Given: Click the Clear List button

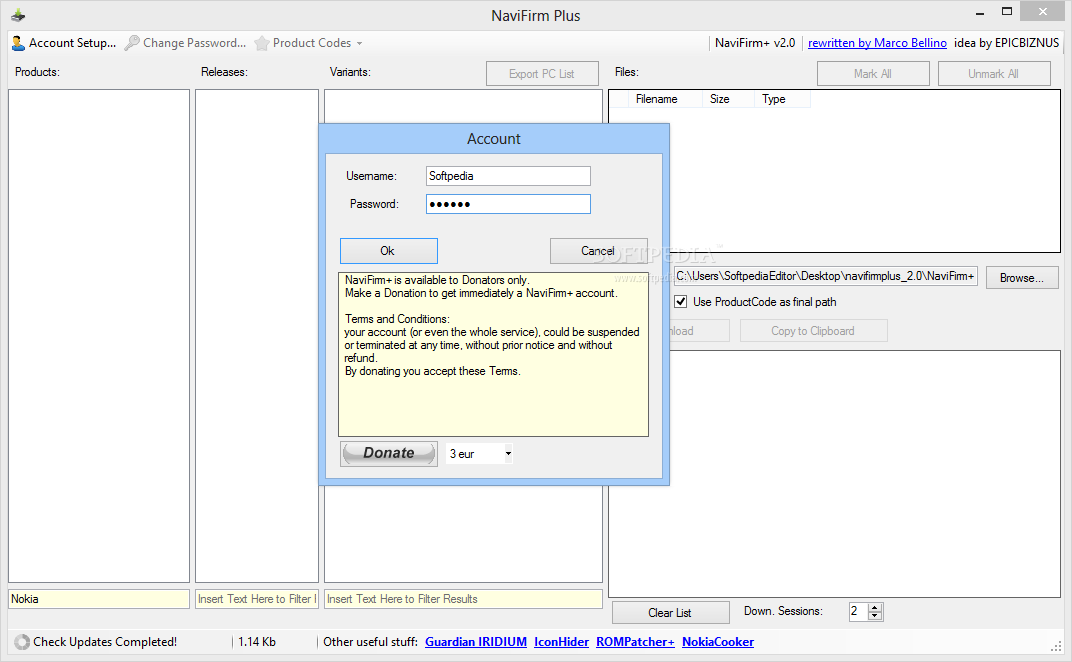Looking at the screenshot, I should tap(670, 613).
